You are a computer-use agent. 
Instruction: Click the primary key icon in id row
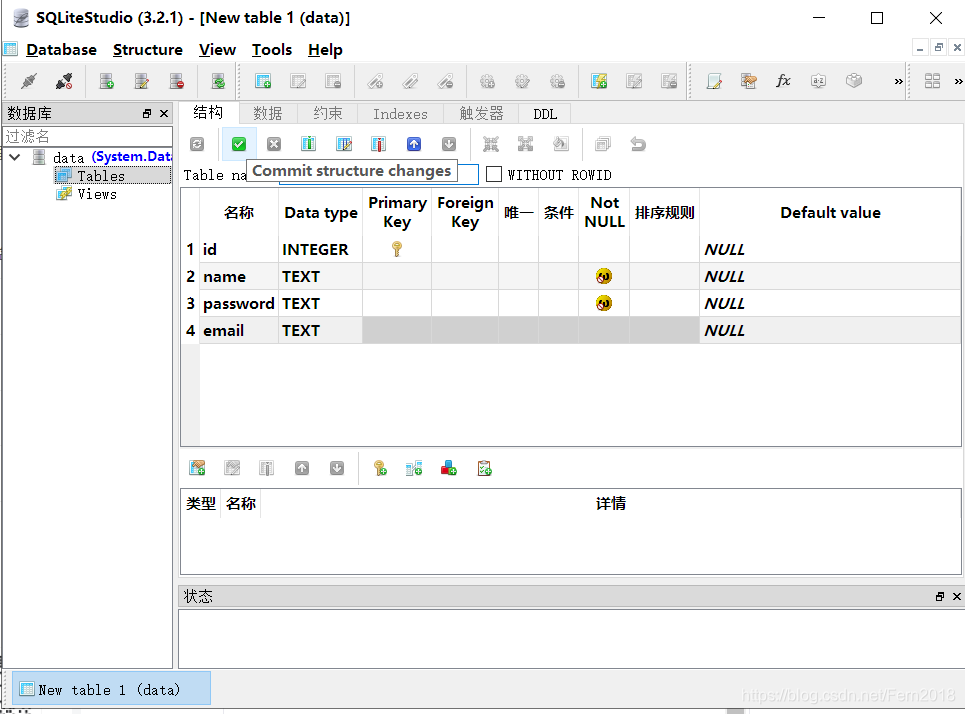[x=397, y=249]
